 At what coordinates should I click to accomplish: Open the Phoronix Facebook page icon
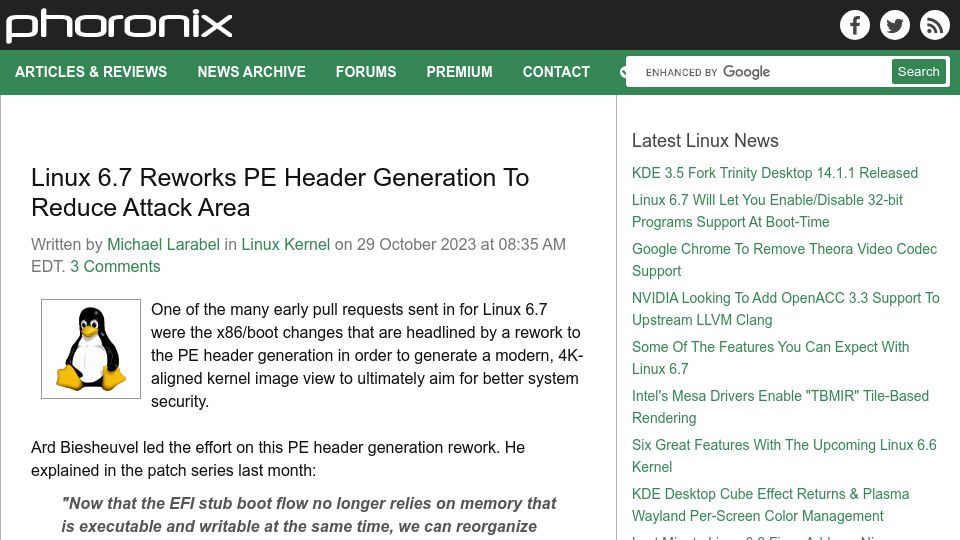click(855, 25)
